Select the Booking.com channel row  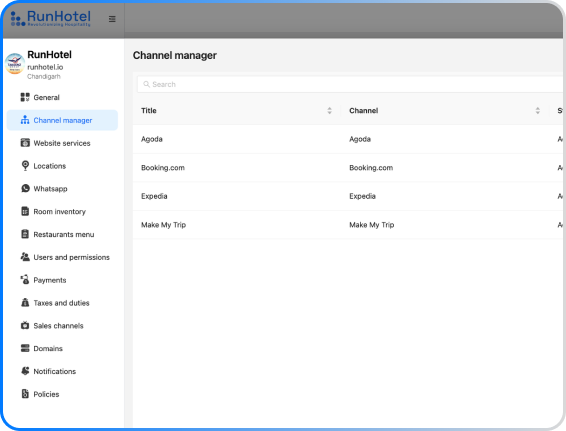click(x=348, y=167)
